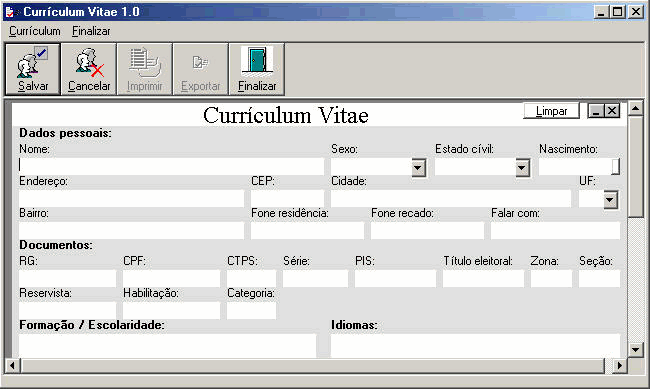The height and width of the screenshot is (389, 650).
Task: Click into the CPF input field
Action: [171, 279]
